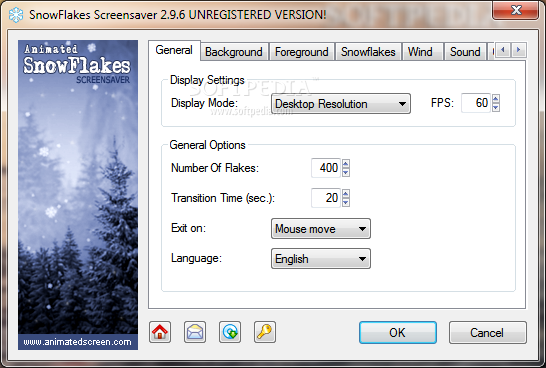
Task: Open the Display Mode dropdown
Action: click(341, 103)
